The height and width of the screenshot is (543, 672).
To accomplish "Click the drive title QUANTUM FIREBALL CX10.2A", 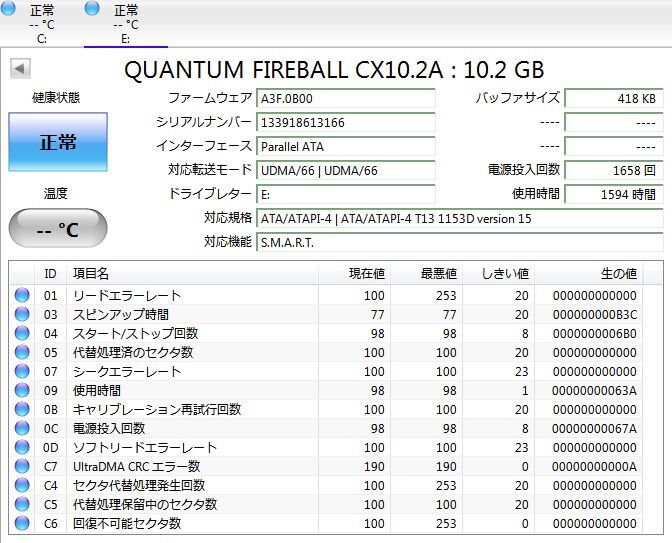I will pyautogui.click(x=284, y=69).
